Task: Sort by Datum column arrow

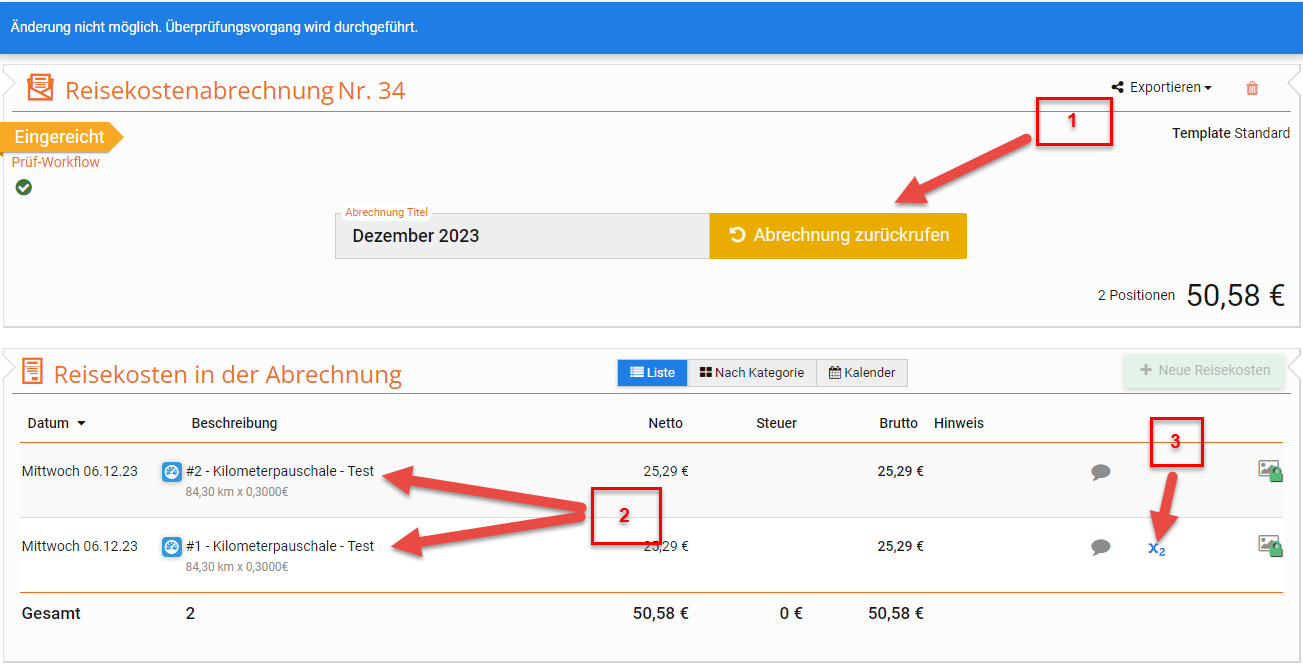Action: [81, 423]
